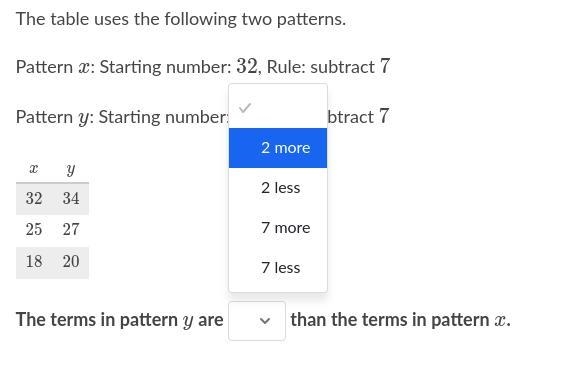Click the x column header

point(34,169)
